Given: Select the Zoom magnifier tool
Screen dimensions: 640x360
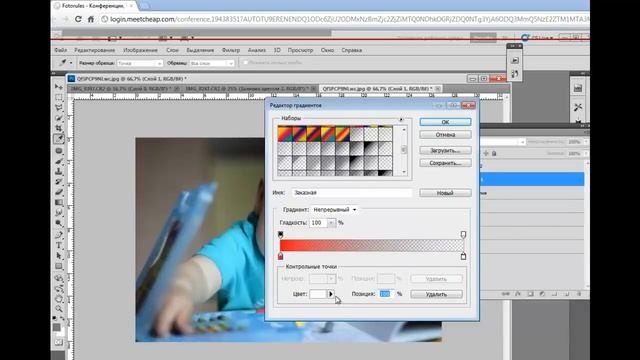Looking at the screenshot, I should (x=59, y=309).
